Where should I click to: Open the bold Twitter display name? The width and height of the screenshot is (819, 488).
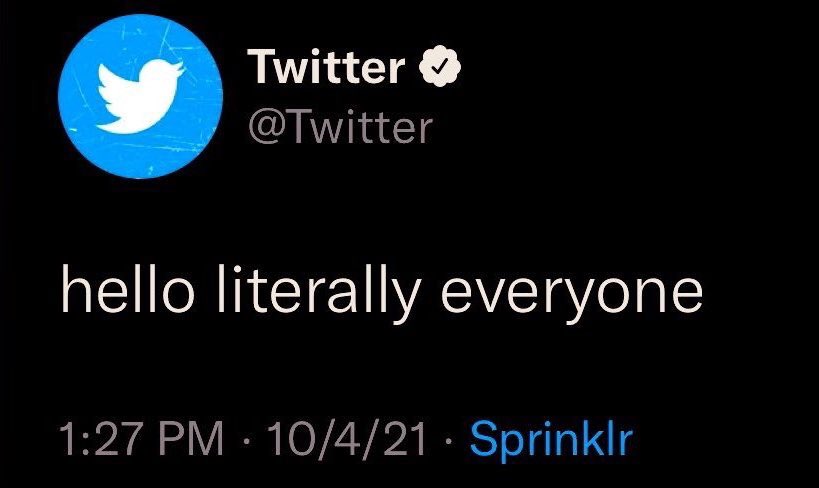[327, 66]
